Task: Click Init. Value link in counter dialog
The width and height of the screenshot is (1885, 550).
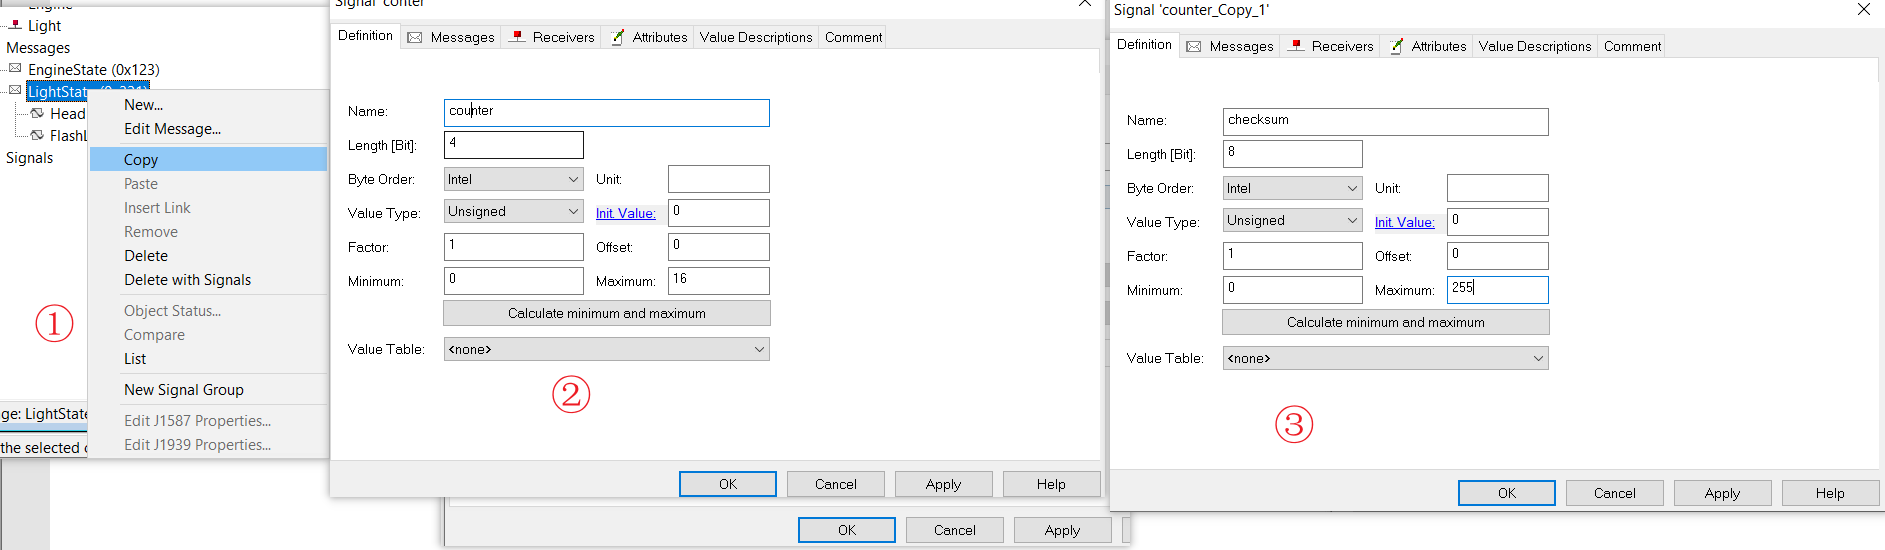Action: tap(626, 213)
